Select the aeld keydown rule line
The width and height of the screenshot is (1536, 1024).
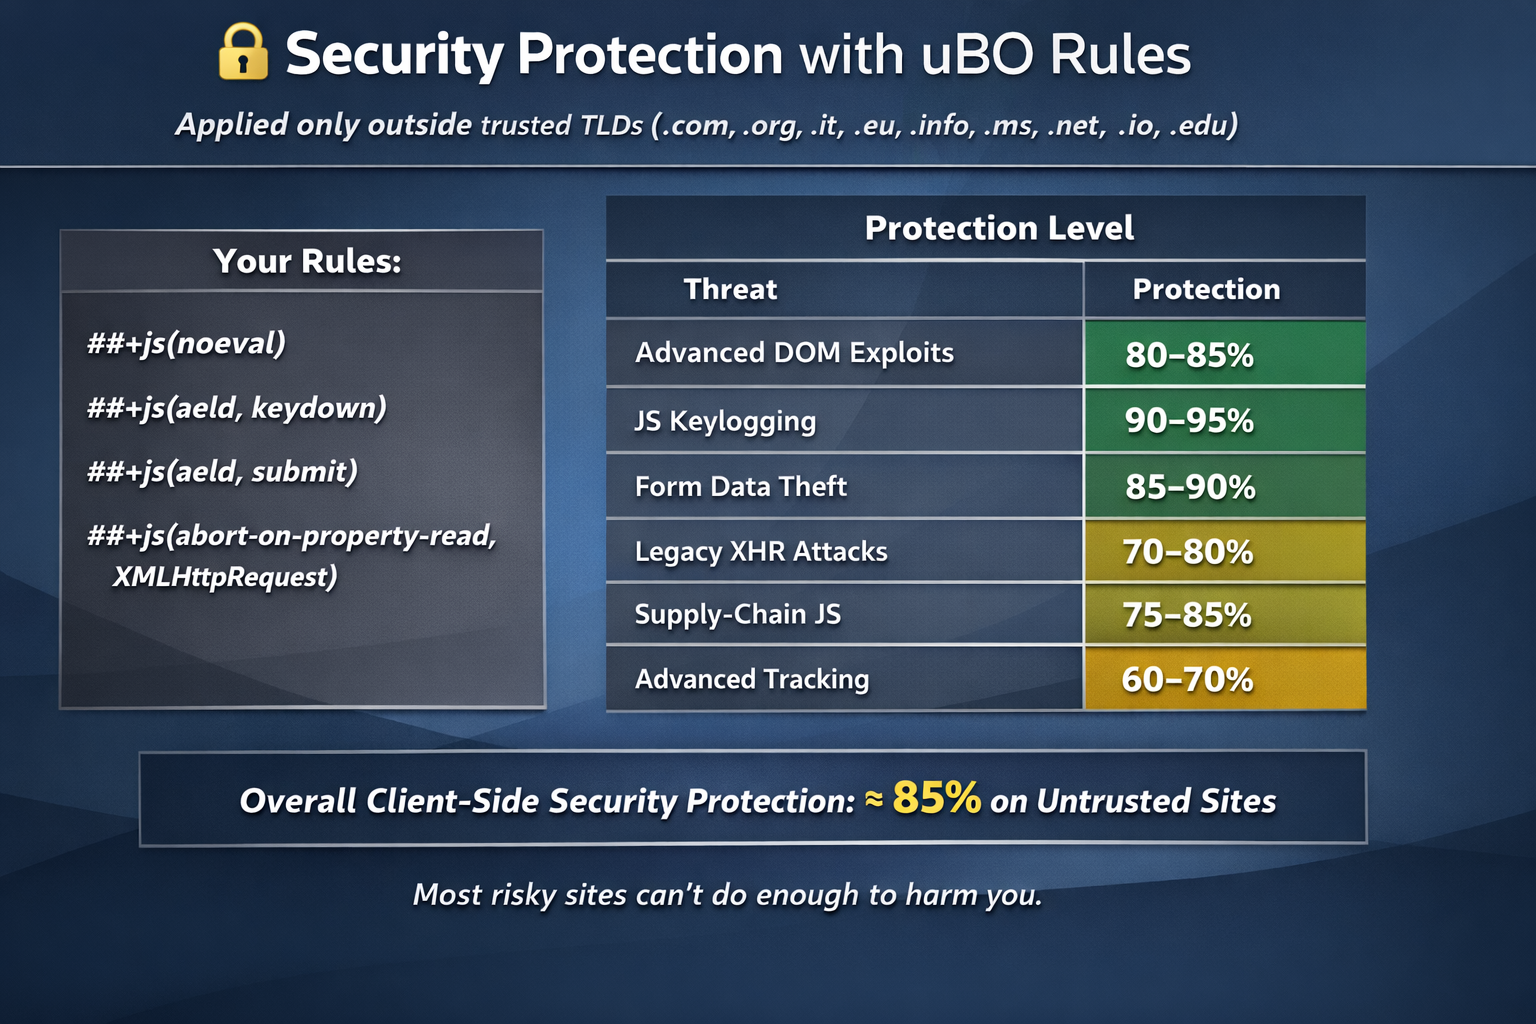237,408
